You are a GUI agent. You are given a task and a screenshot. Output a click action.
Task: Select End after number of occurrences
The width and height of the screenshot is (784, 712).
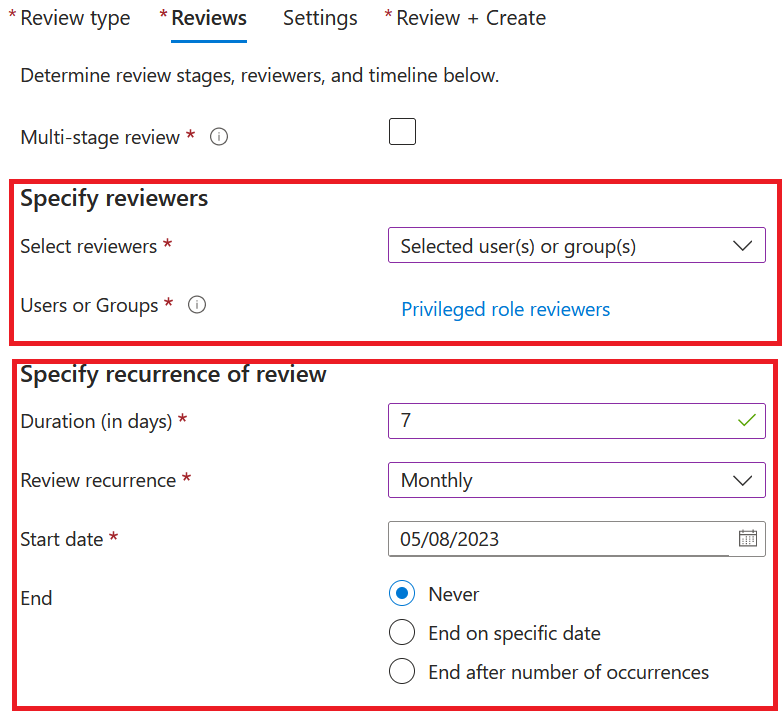pos(402,672)
